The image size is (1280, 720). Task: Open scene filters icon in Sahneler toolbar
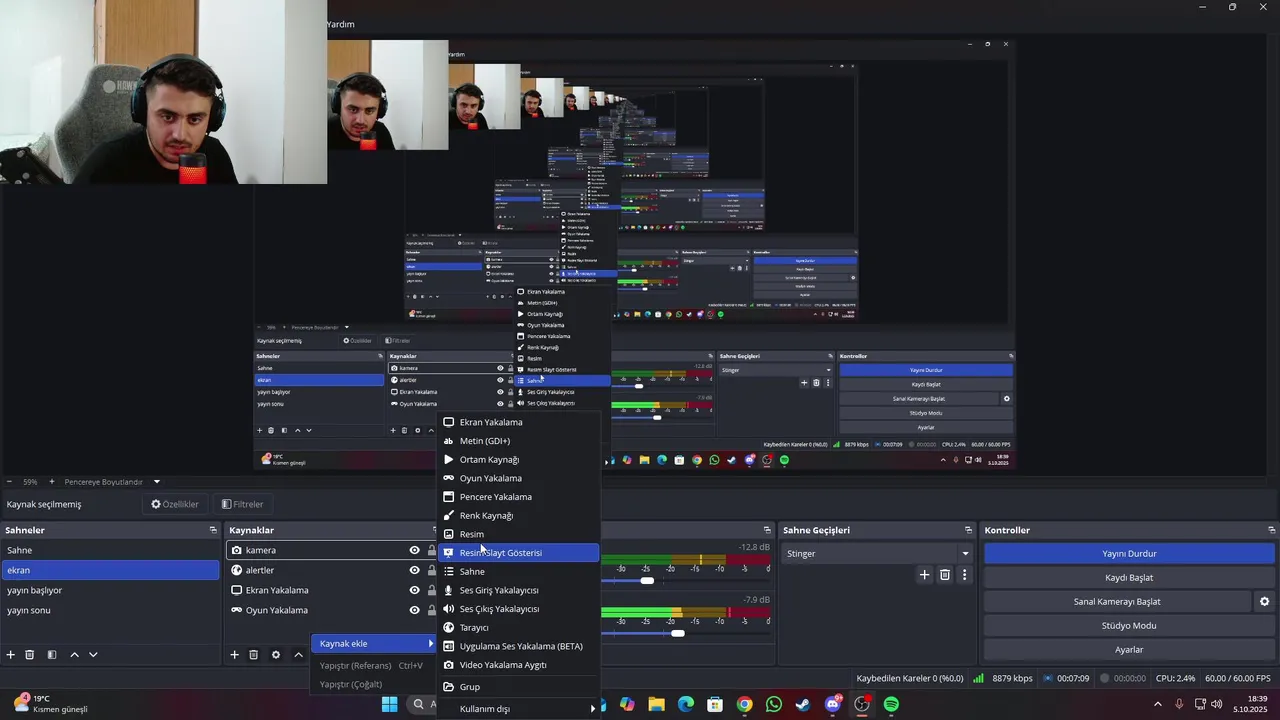pos(52,655)
